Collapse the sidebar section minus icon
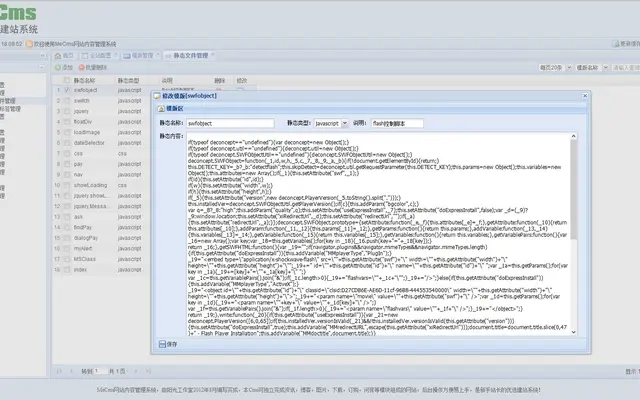Viewport: 640px width, 400px height. coord(41,67)
